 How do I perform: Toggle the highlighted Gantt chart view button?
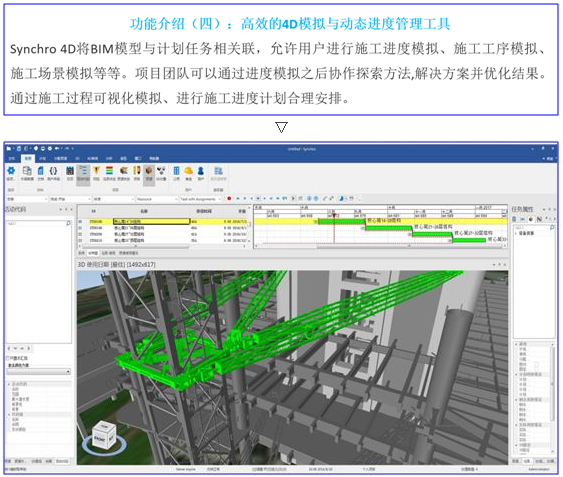(83, 175)
